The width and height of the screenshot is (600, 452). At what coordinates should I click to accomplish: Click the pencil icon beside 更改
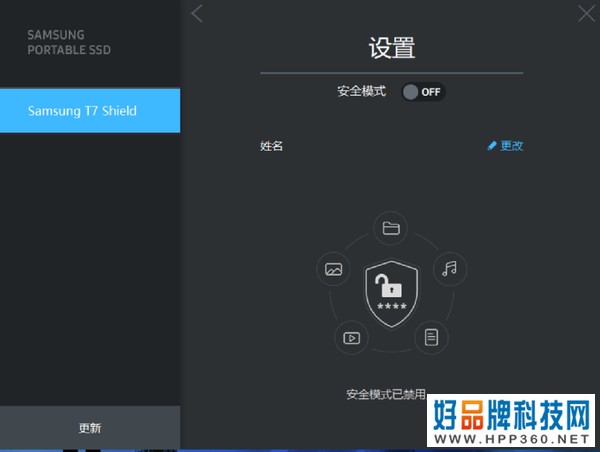(492, 146)
